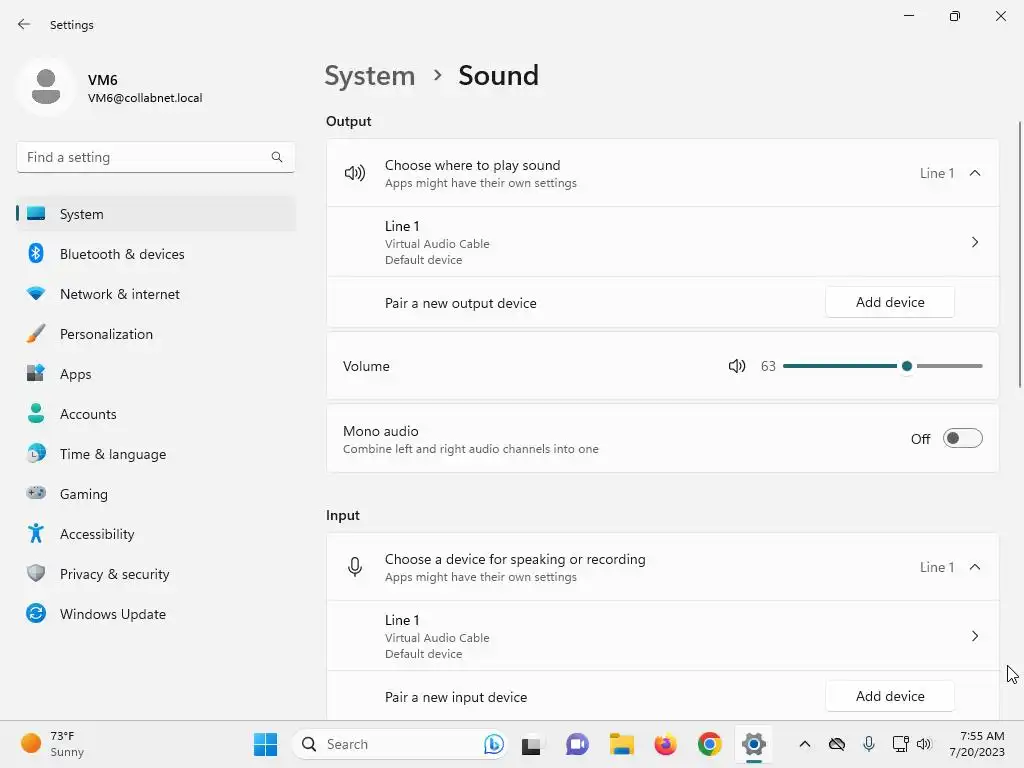Viewport: 1024px width, 768px height.
Task: Click the Find a setting search box
Action: pyautogui.click(x=145, y=157)
